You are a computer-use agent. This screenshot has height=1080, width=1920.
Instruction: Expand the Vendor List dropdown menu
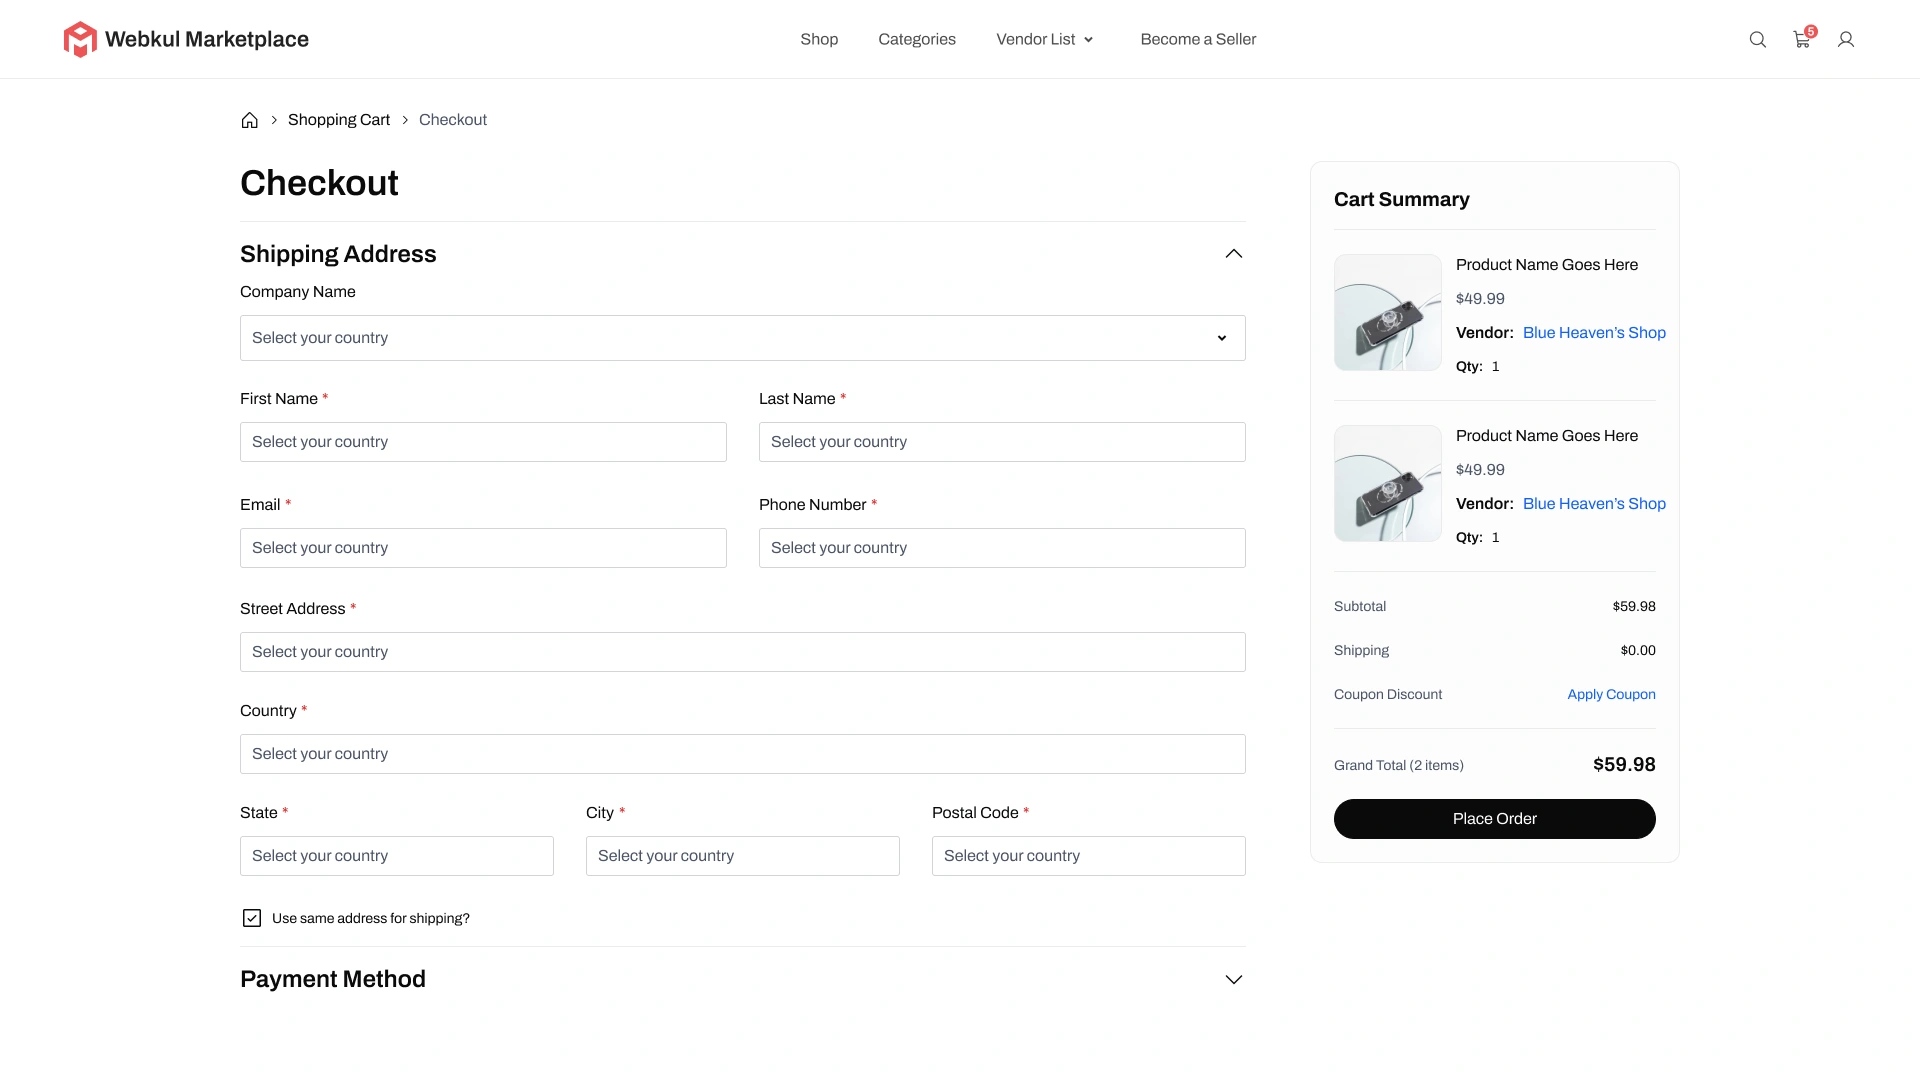[1045, 39]
